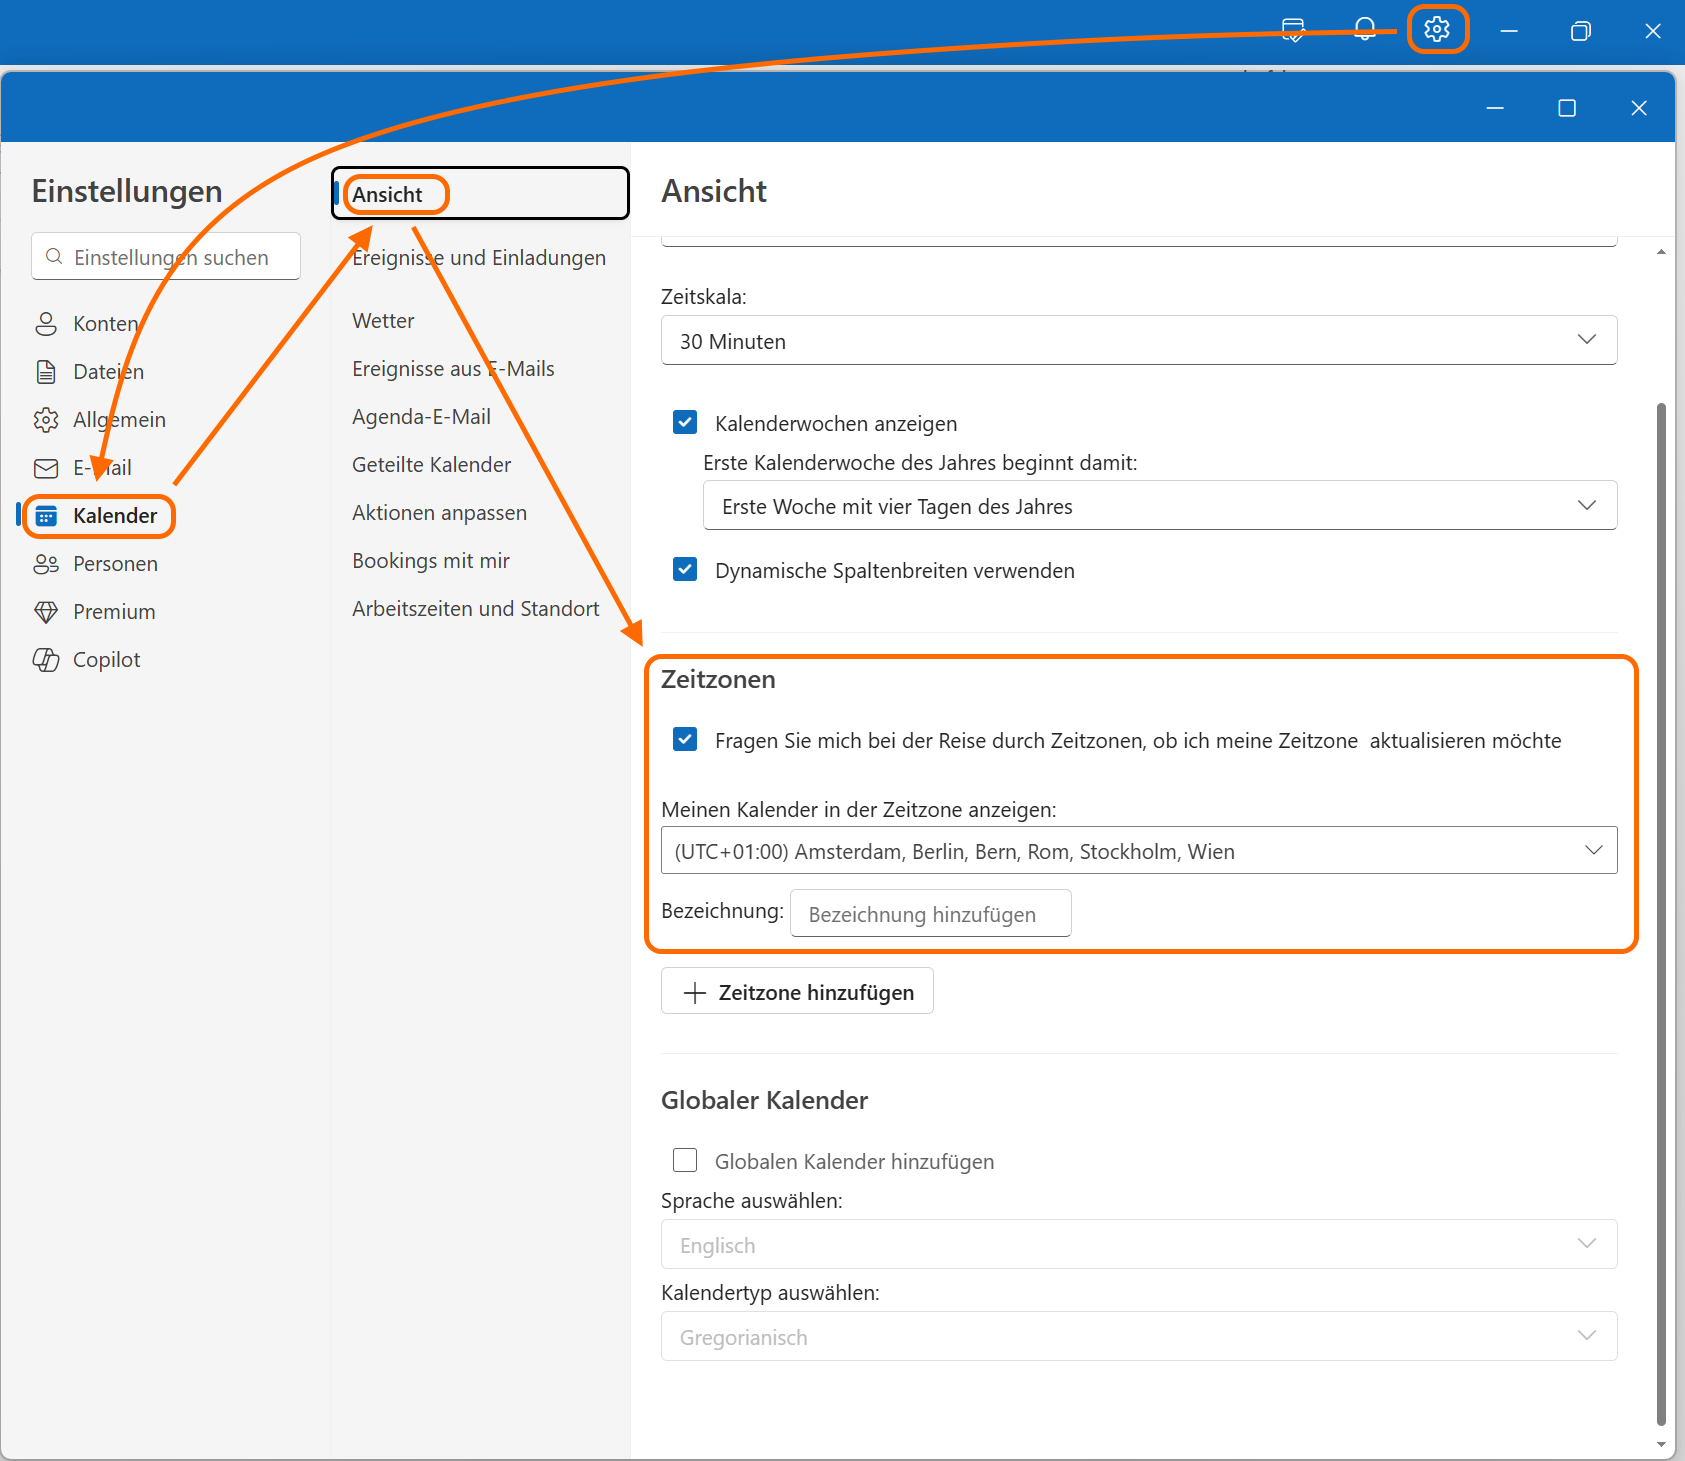
Task: Expand the Zeitskala 30 Minuten dropdown
Action: pos(1138,341)
